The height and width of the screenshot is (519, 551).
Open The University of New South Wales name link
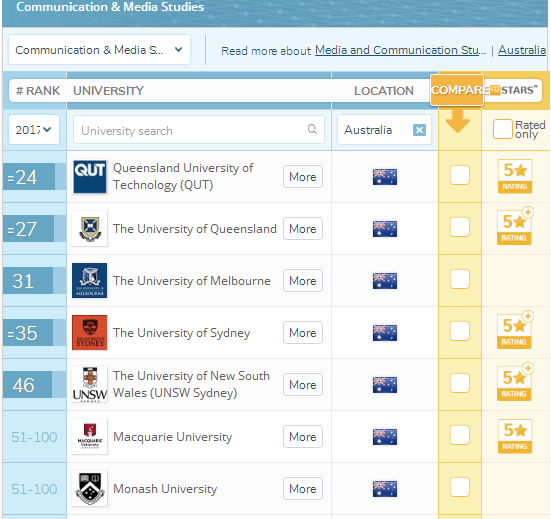192,384
